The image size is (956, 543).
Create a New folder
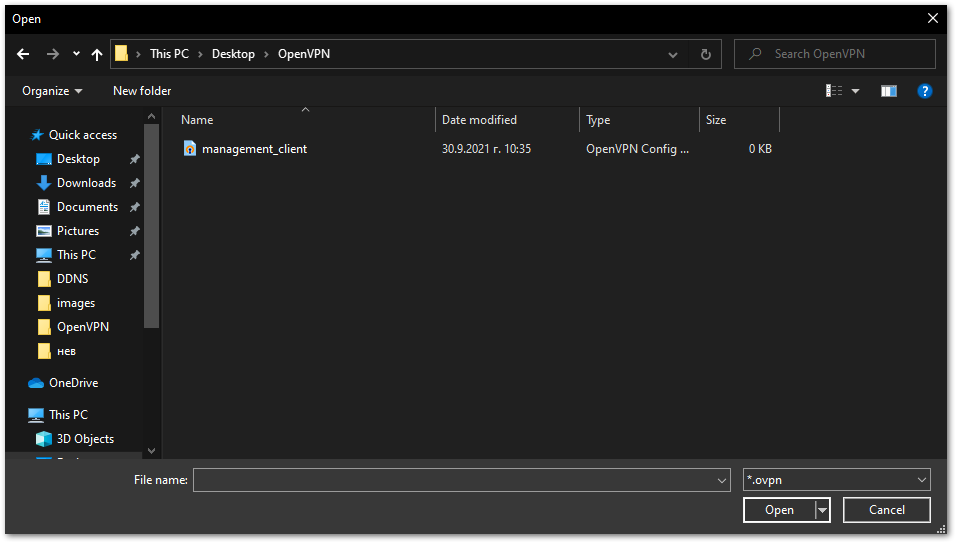click(x=142, y=91)
